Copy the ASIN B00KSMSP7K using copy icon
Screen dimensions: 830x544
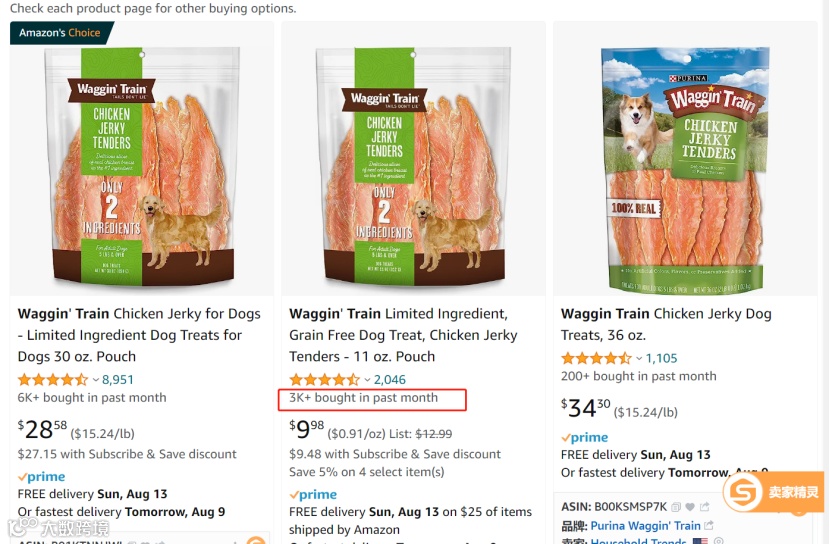point(674,507)
